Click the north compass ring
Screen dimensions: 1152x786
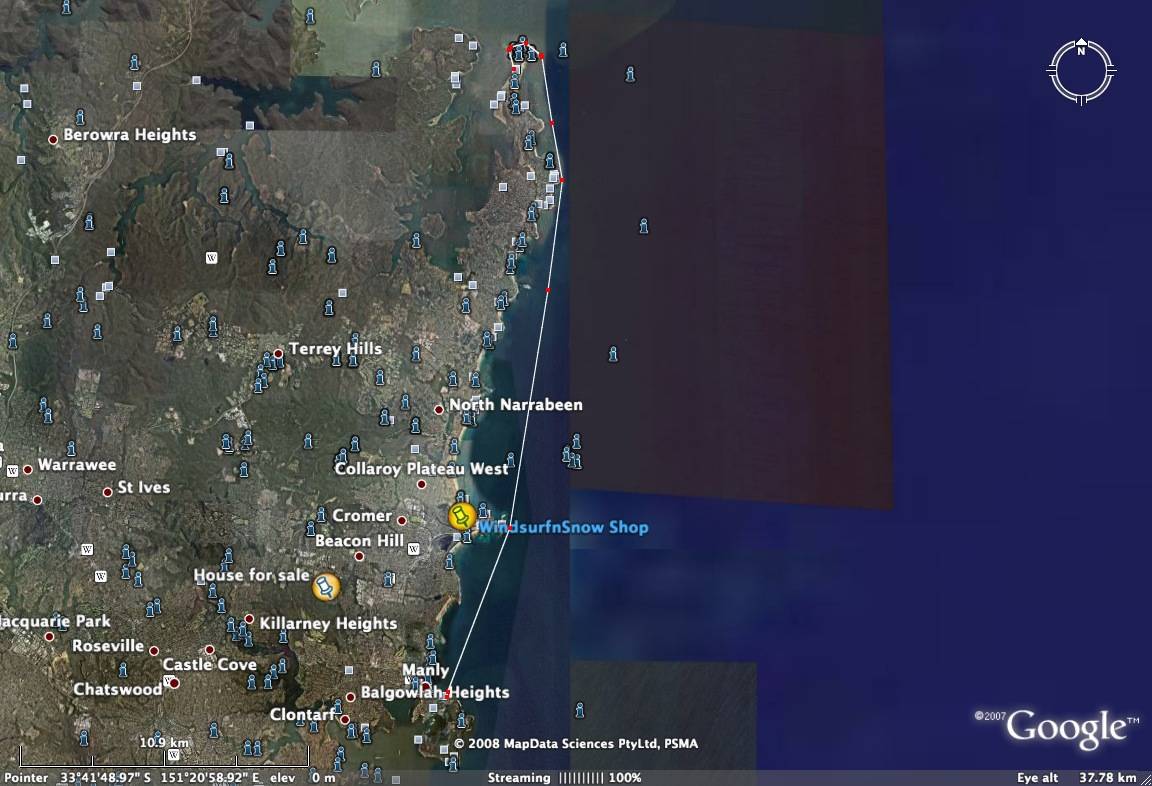(x=1081, y=70)
